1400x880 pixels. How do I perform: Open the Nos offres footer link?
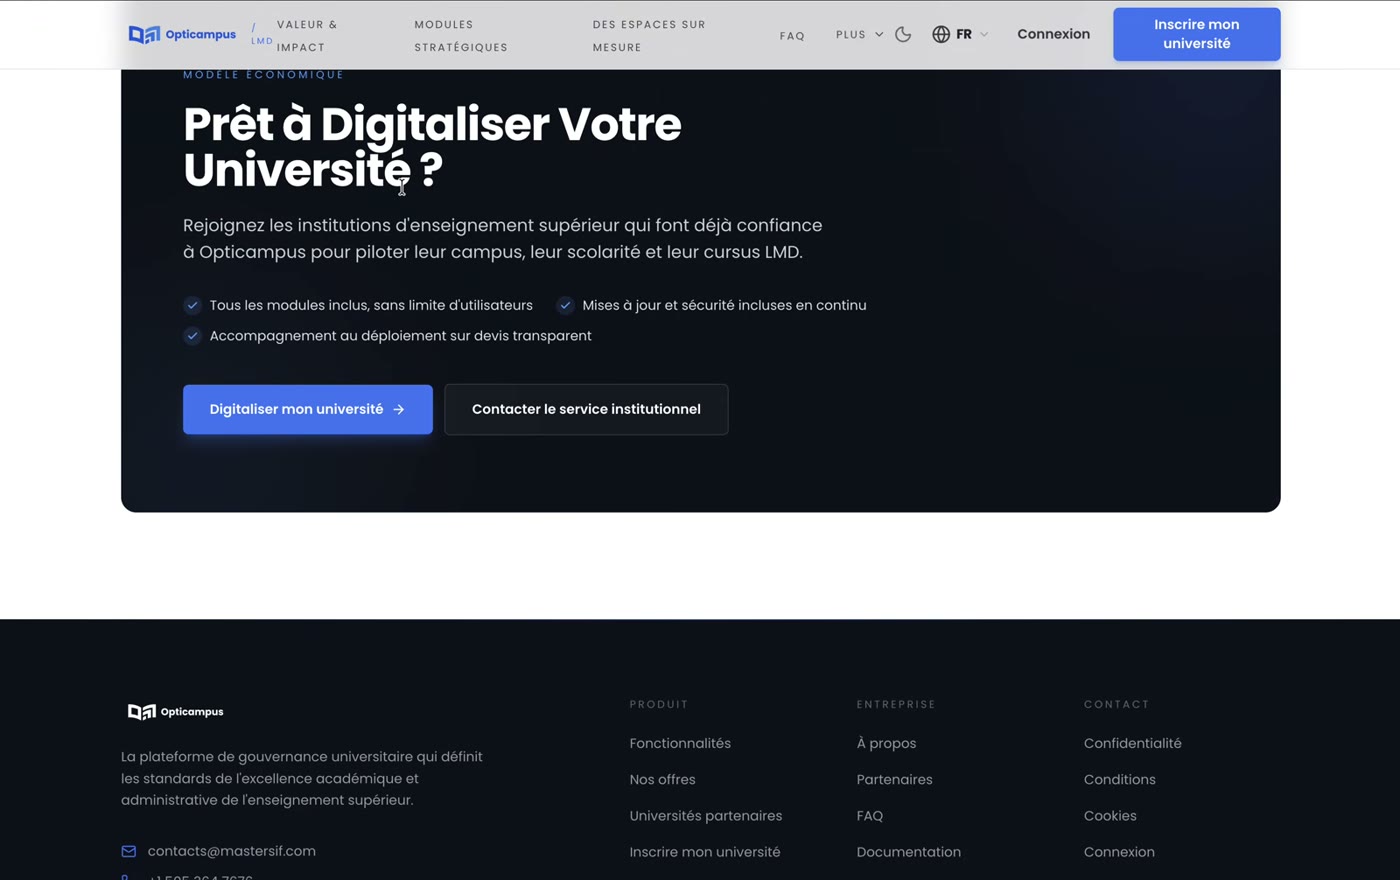point(662,779)
